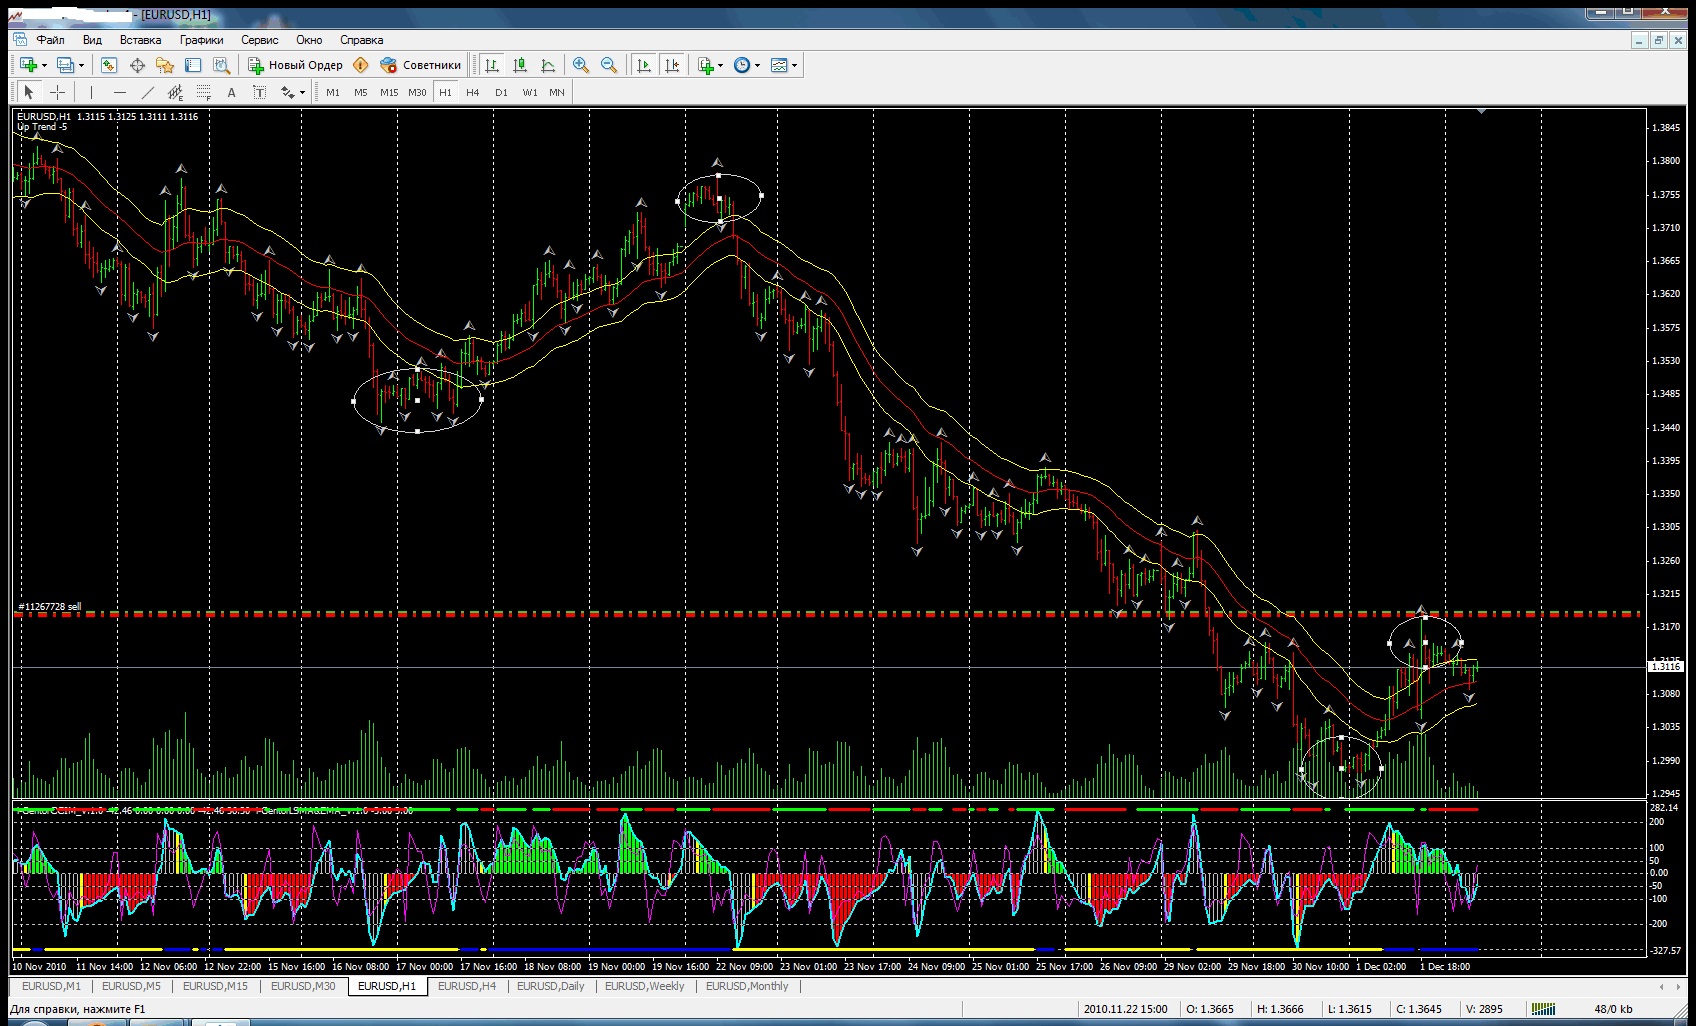1696x1026 pixels.
Task: Open the Графики menu
Action: click(x=202, y=40)
